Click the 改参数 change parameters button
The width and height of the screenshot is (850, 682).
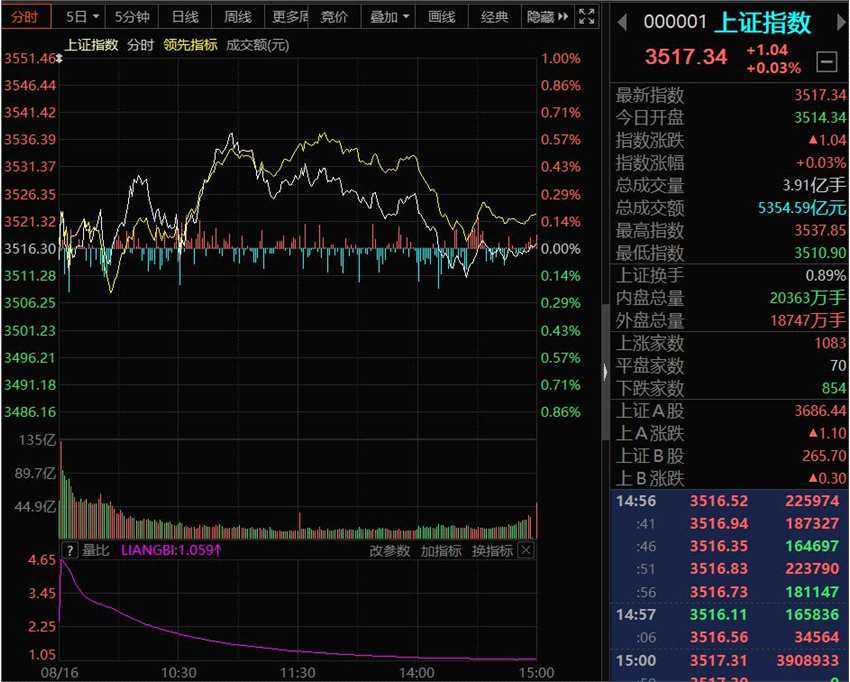coord(390,550)
